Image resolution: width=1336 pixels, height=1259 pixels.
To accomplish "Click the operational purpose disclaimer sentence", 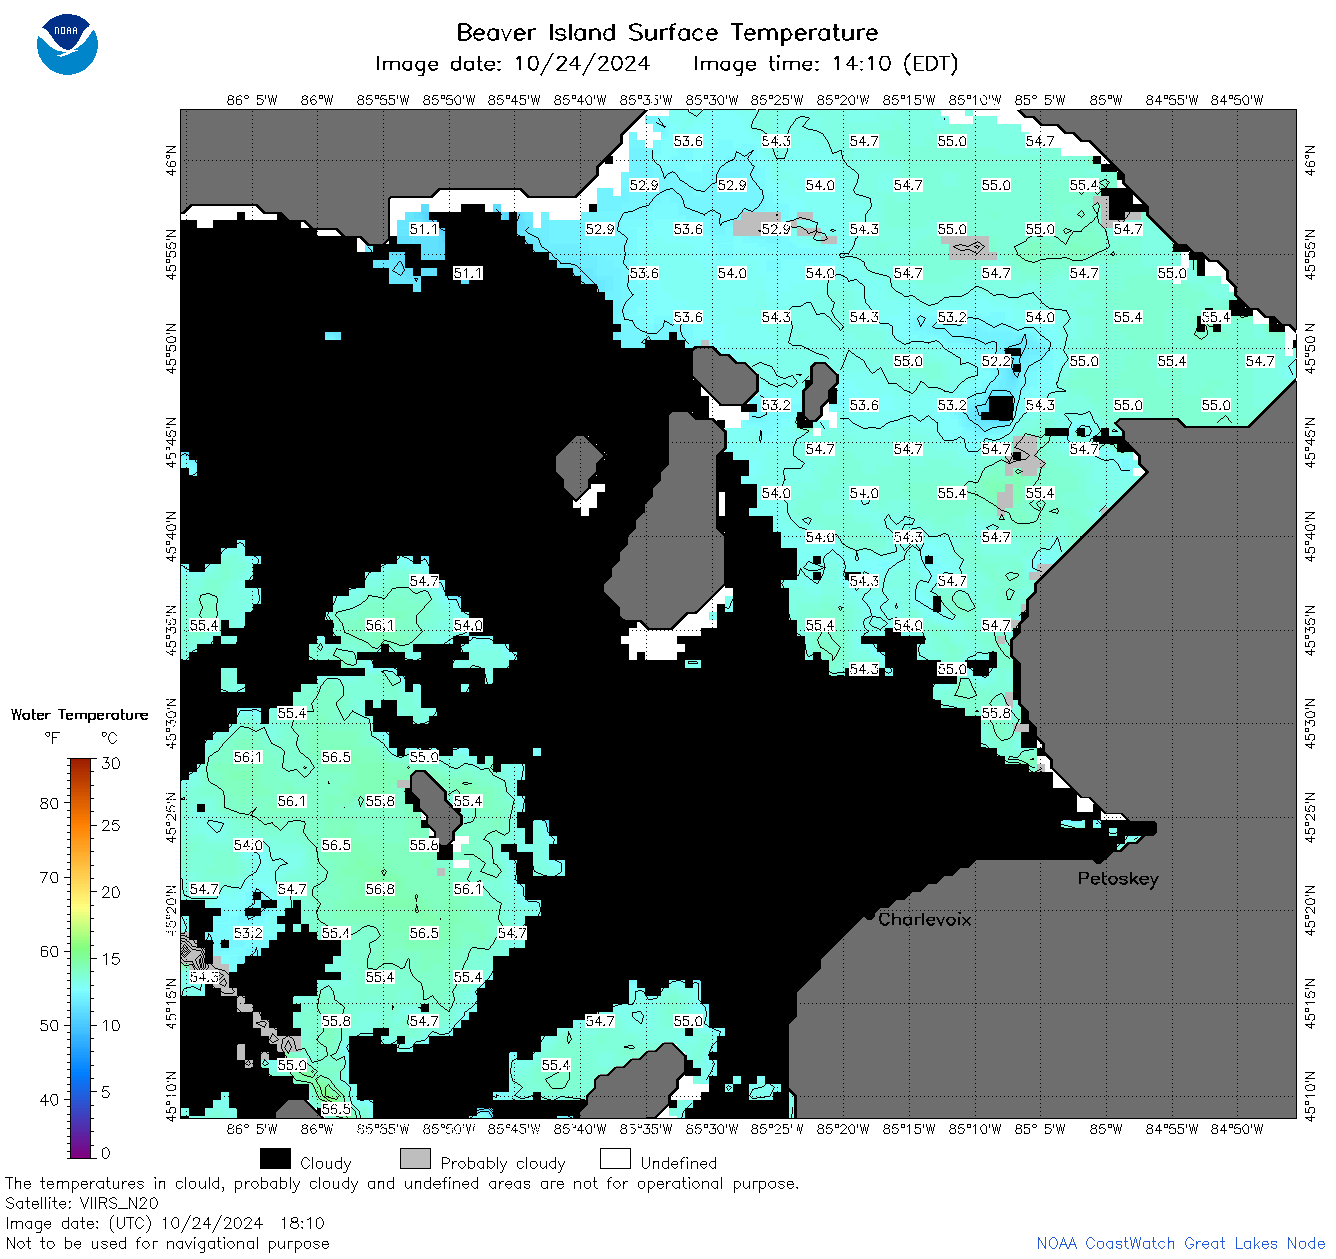I will (x=402, y=1184).
